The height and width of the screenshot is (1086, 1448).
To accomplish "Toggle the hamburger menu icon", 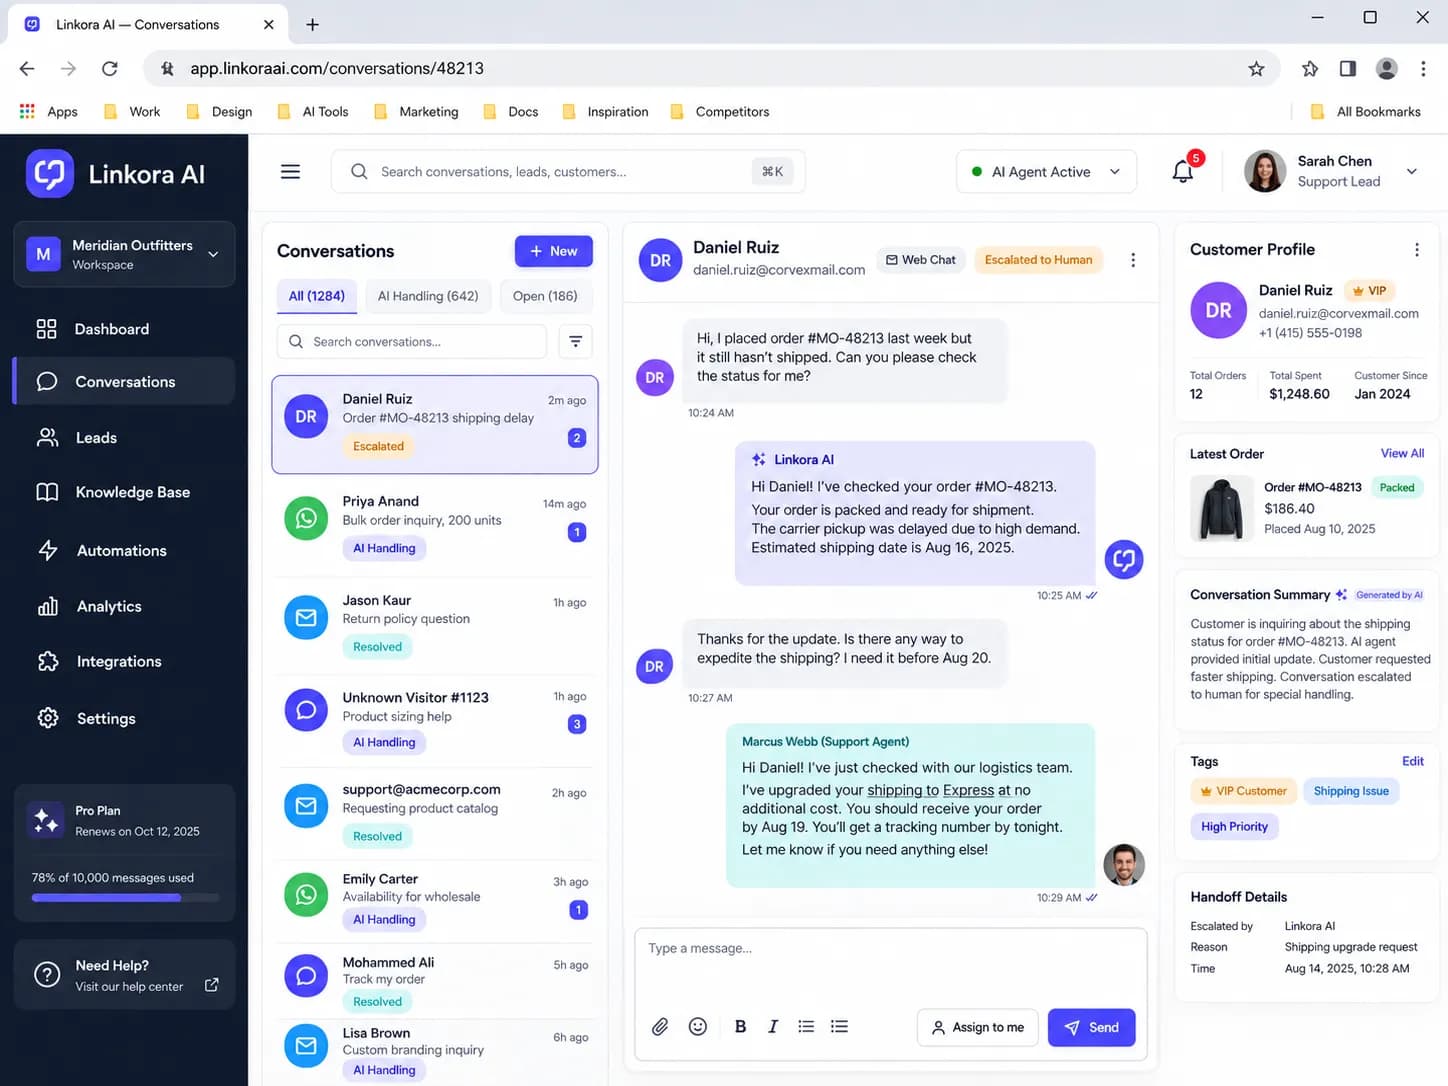I will pos(290,171).
